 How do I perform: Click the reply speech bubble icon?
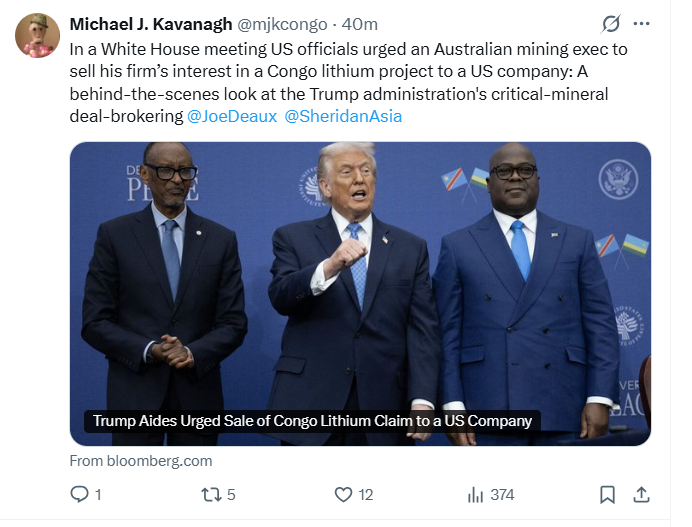(80, 494)
